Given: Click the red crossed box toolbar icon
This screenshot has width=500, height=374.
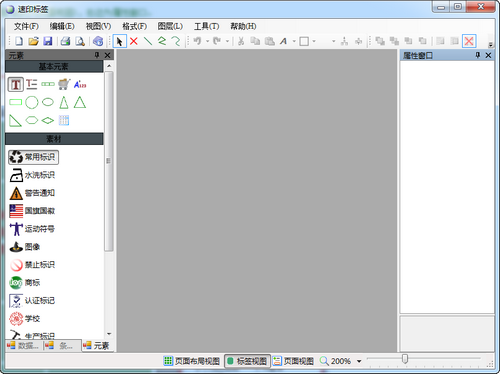Looking at the screenshot, I should pos(469,41).
